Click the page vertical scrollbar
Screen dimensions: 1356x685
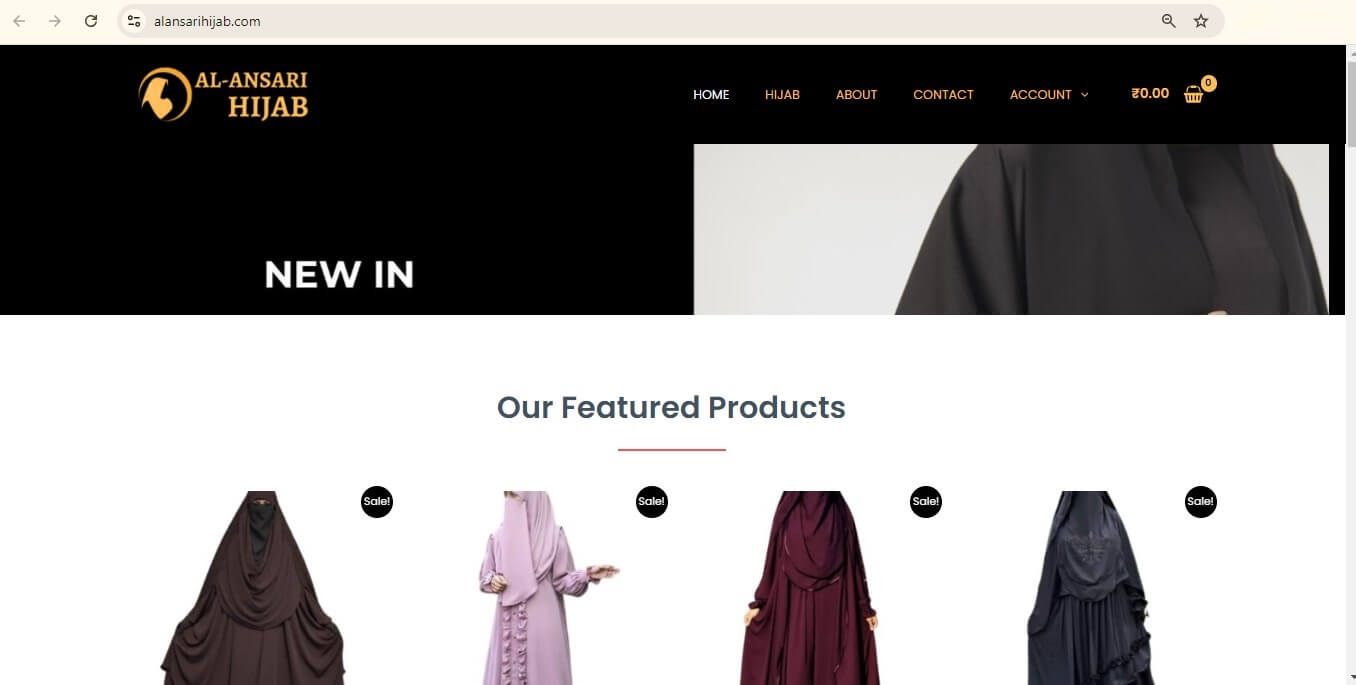(x=1350, y=365)
